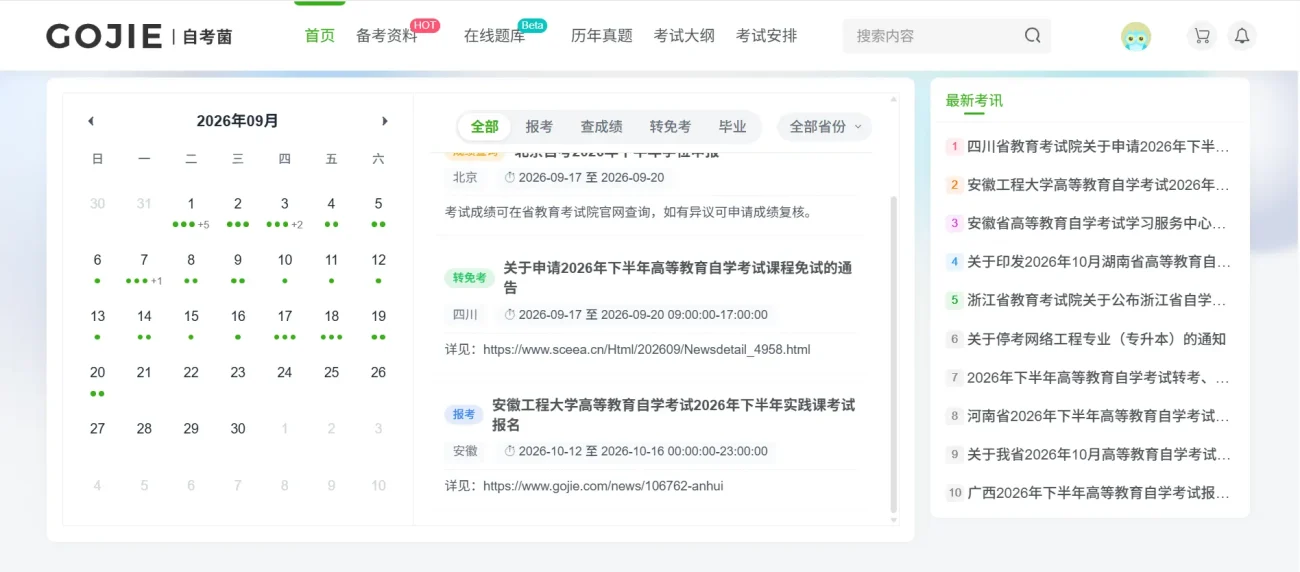Click the 转免考 green tag on event
This screenshot has width=1300, height=572.
click(x=469, y=278)
